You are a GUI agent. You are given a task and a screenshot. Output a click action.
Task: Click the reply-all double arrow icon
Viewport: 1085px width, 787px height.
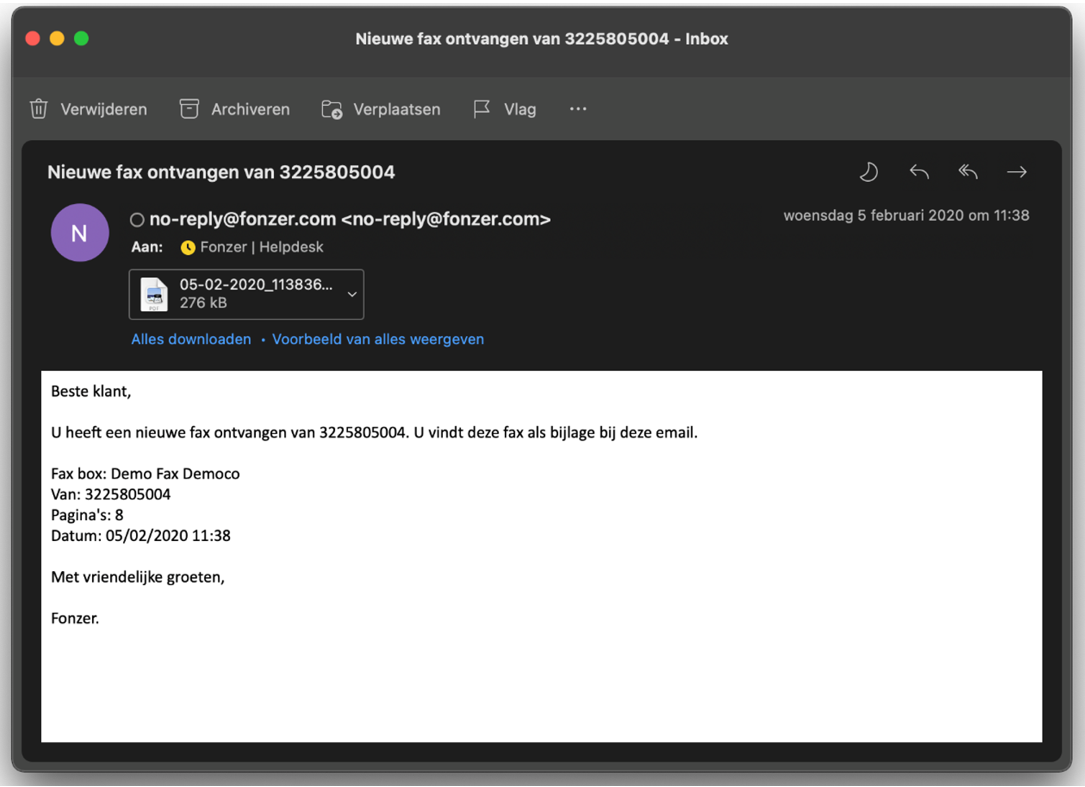click(968, 172)
